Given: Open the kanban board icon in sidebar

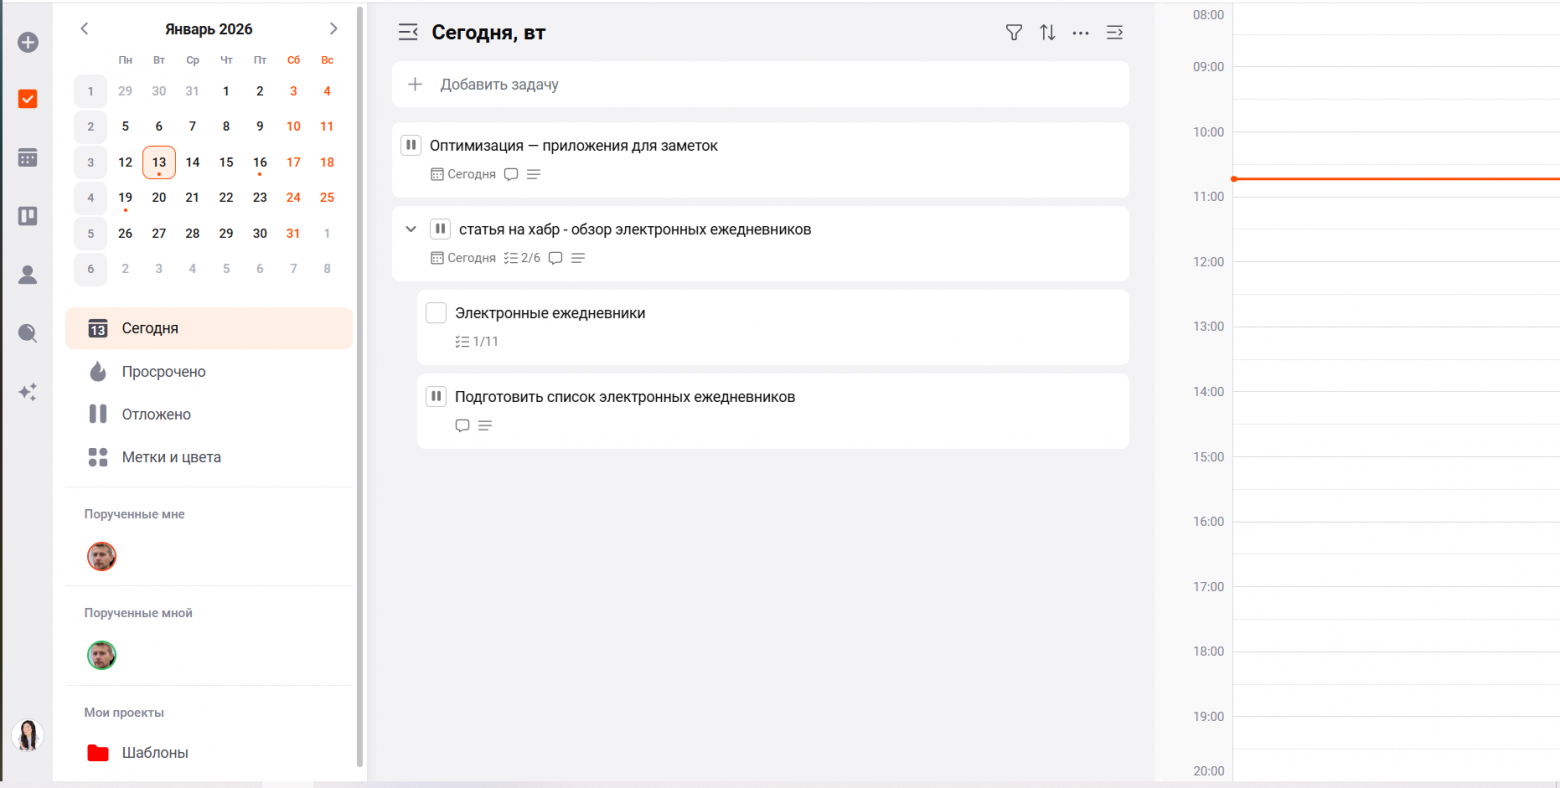Looking at the screenshot, I should coord(28,216).
